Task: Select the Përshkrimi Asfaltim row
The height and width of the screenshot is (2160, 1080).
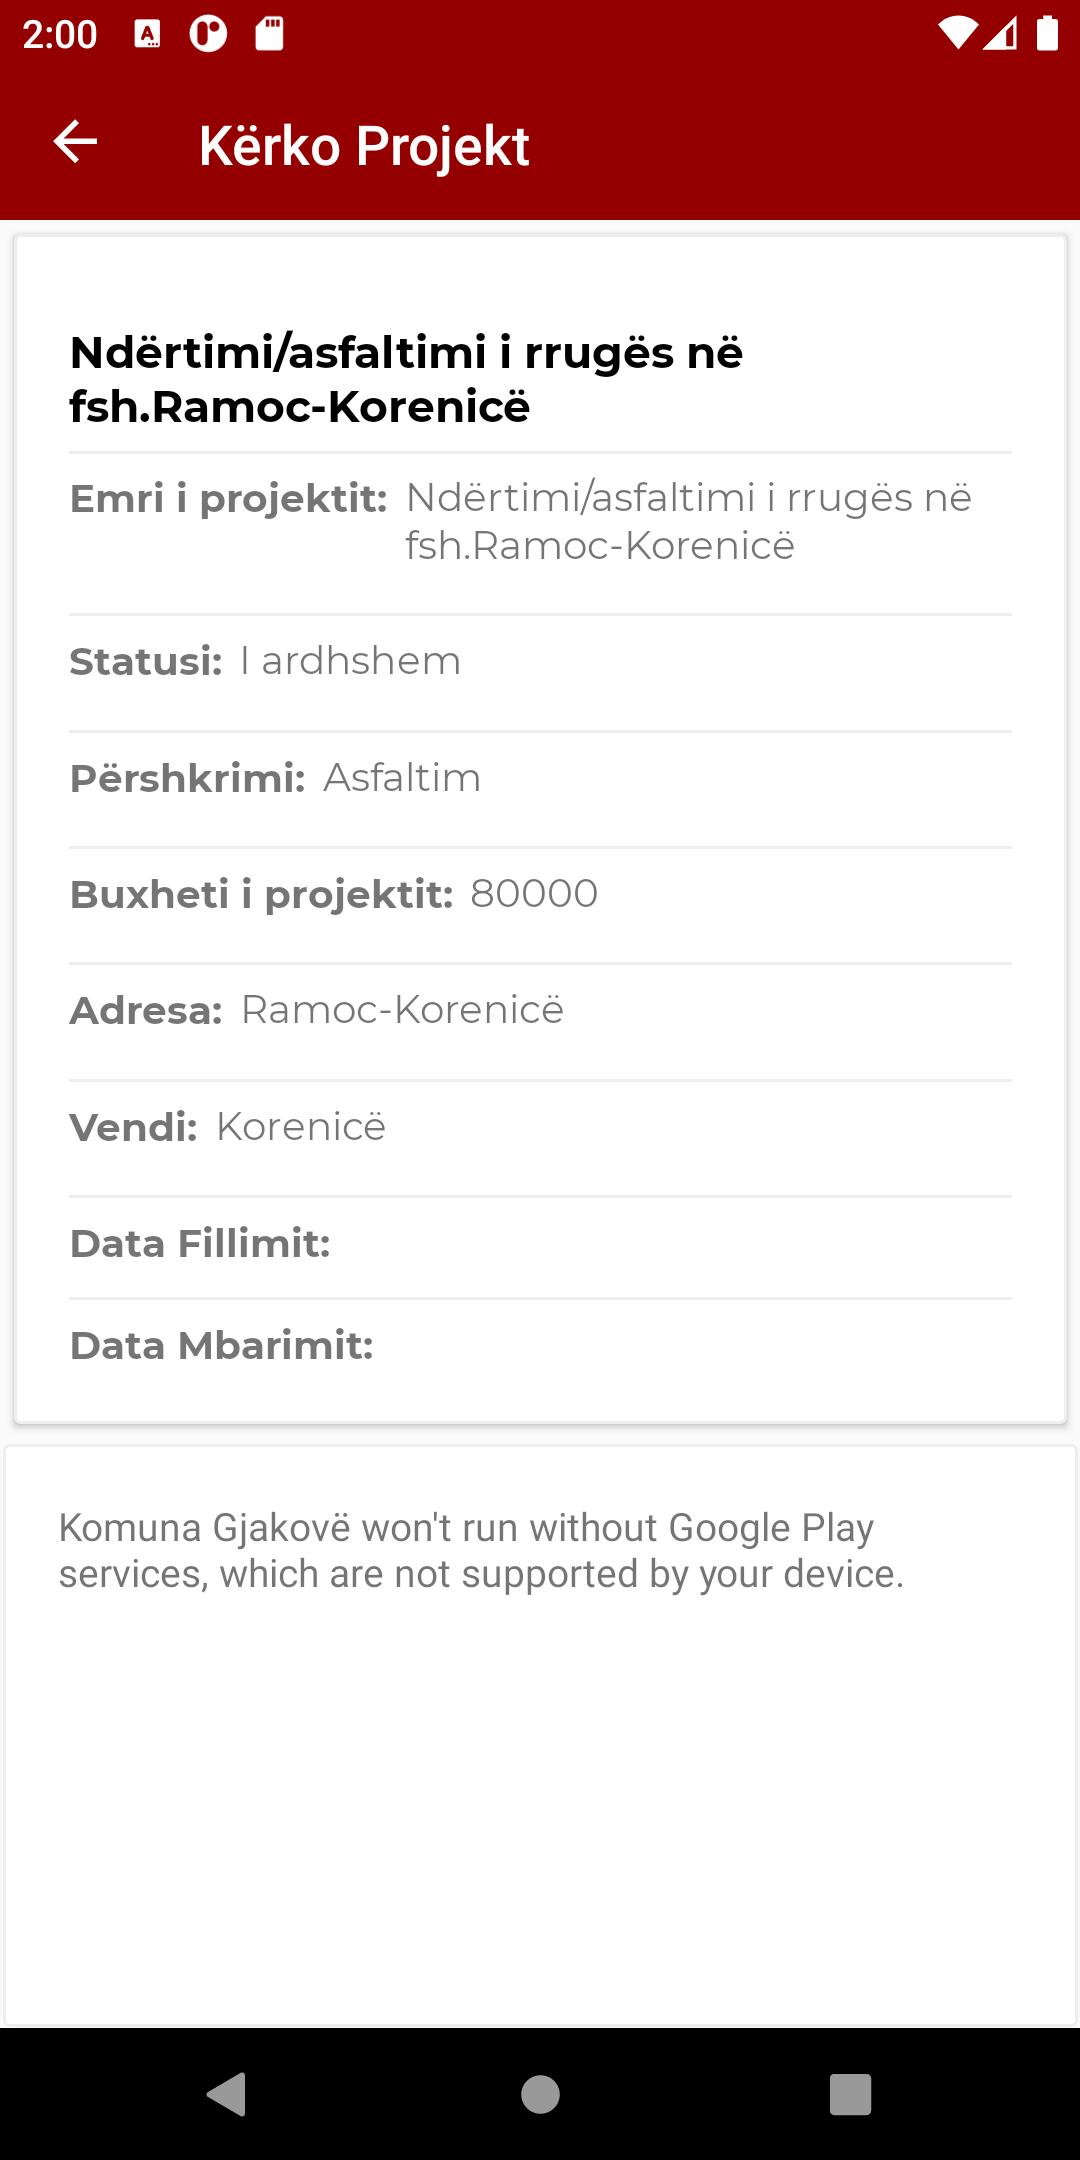Action: [x=540, y=790]
